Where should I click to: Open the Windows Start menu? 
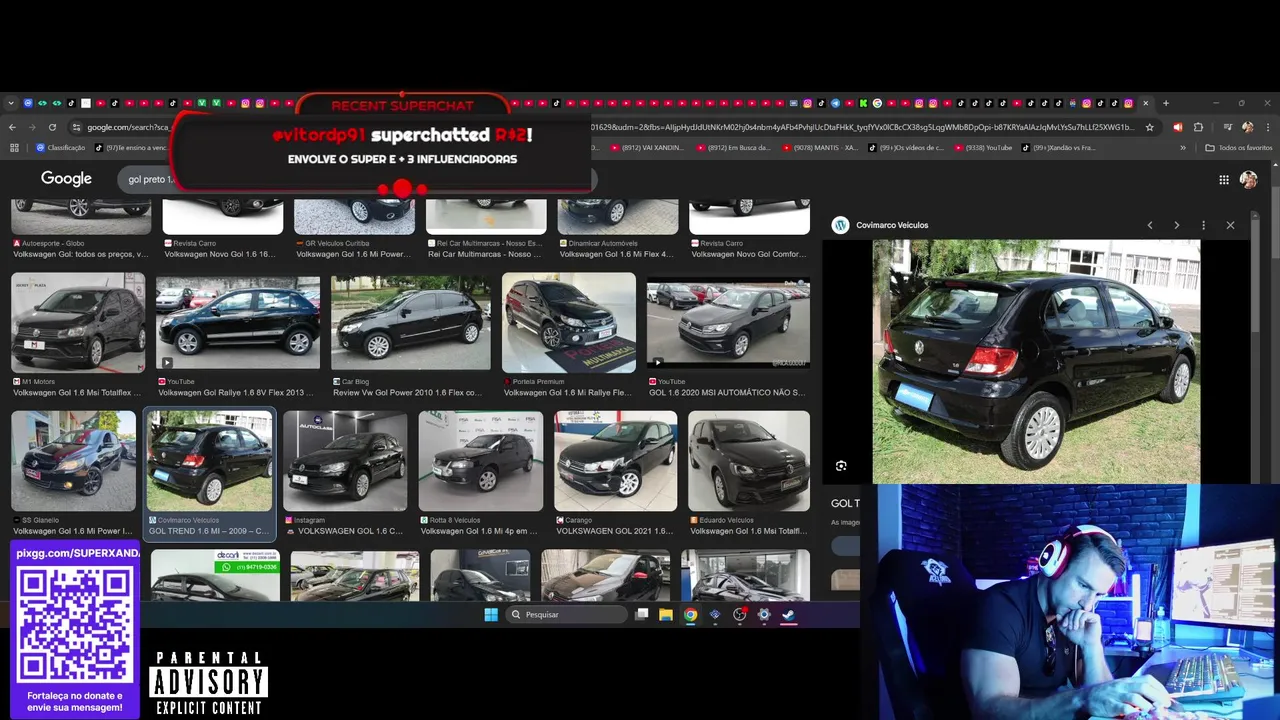(x=491, y=615)
